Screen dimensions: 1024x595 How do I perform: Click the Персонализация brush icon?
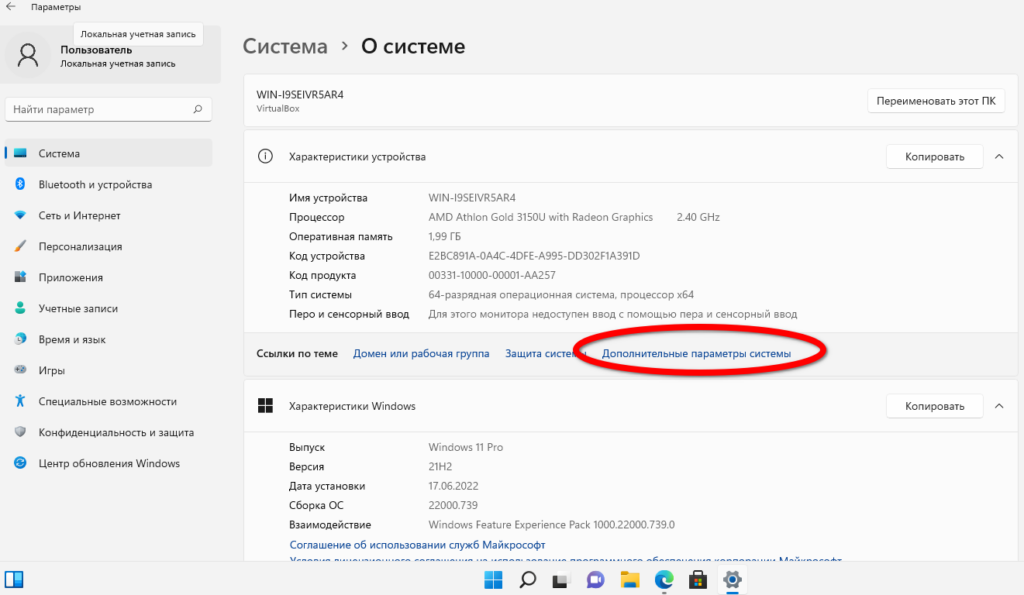[x=20, y=246]
